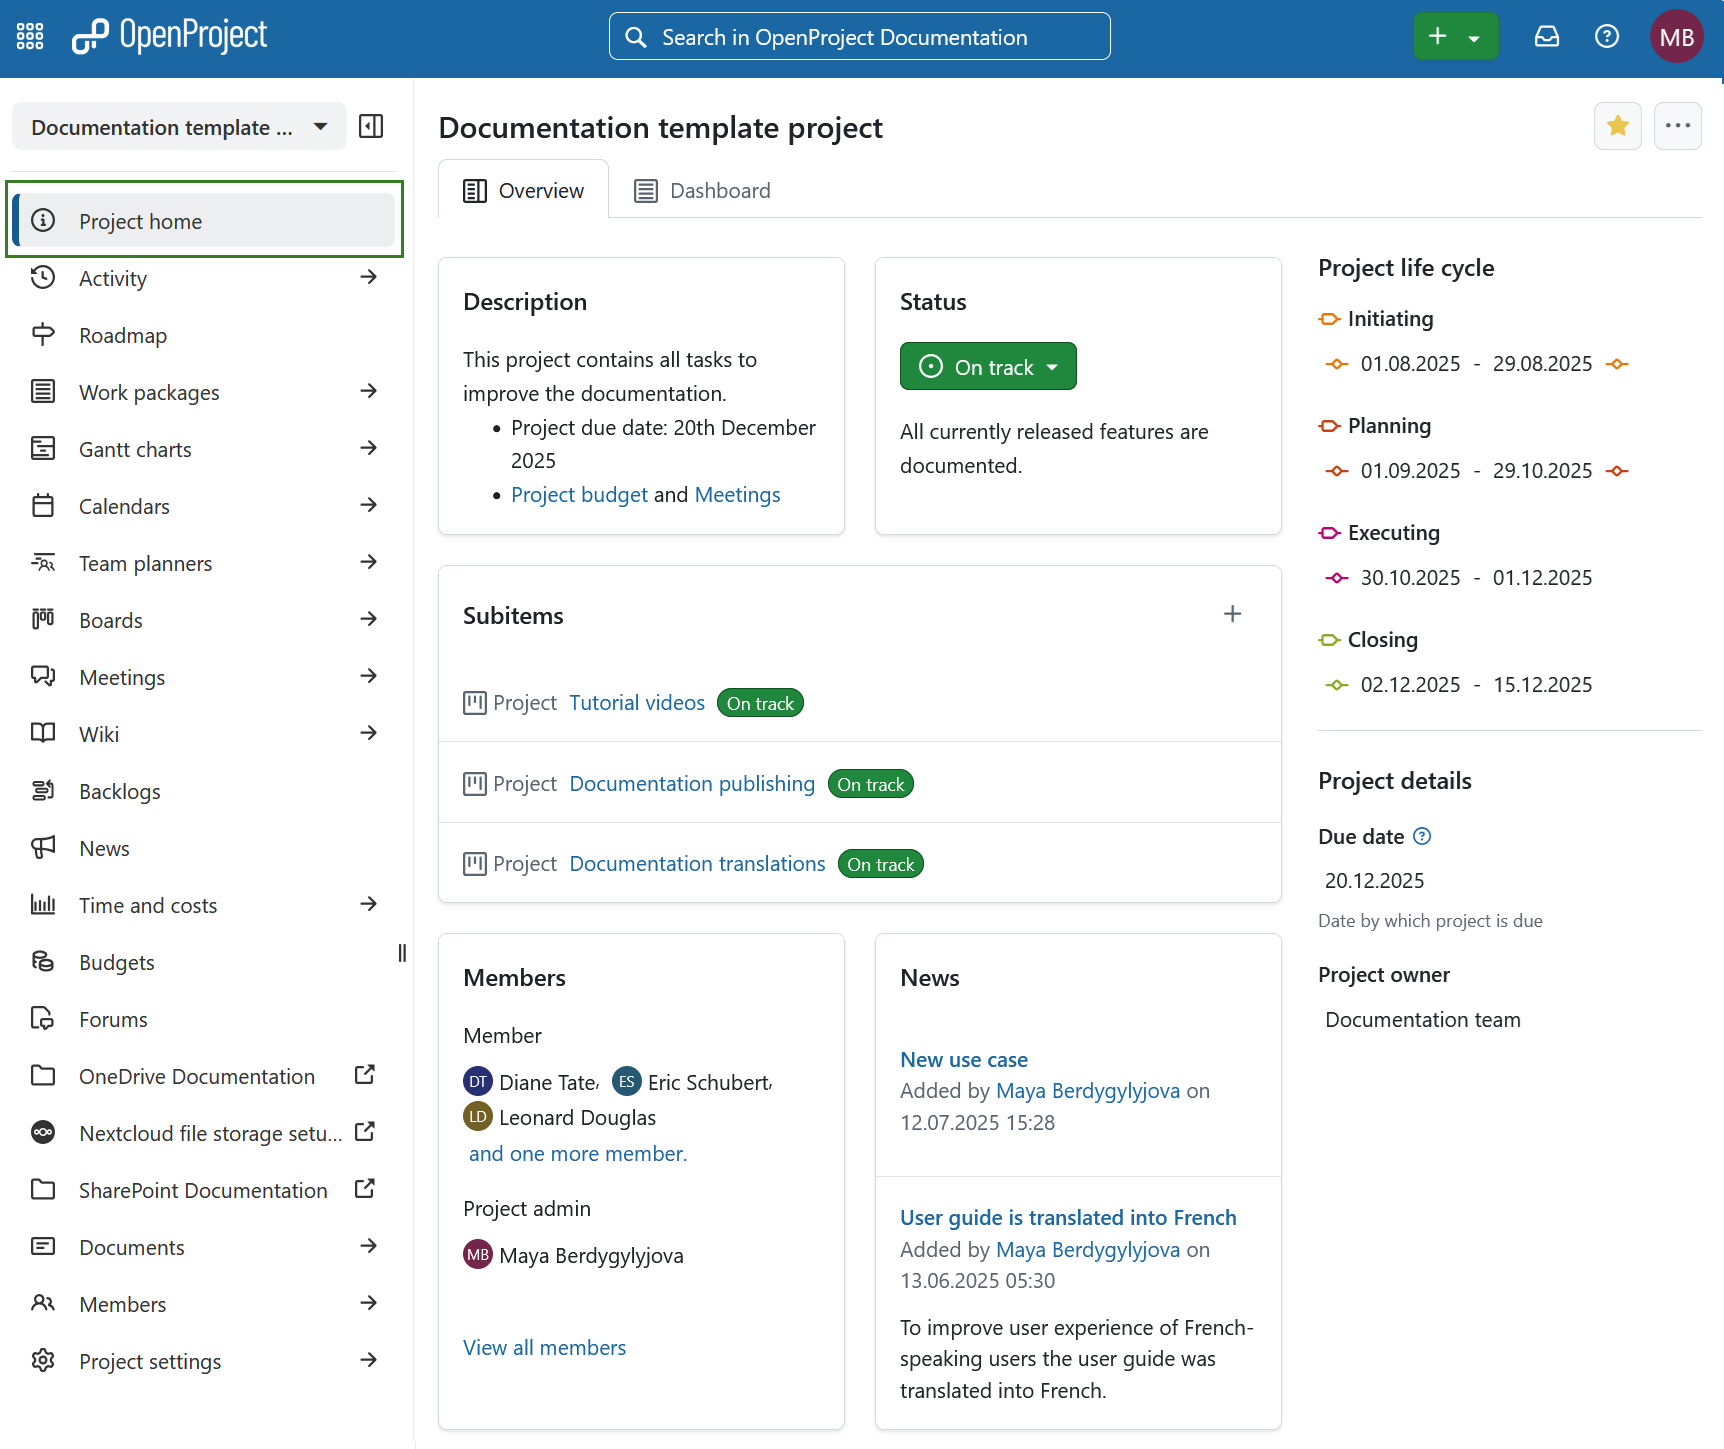
Task: Open the Team planners module icon
Action: (43, 562)
